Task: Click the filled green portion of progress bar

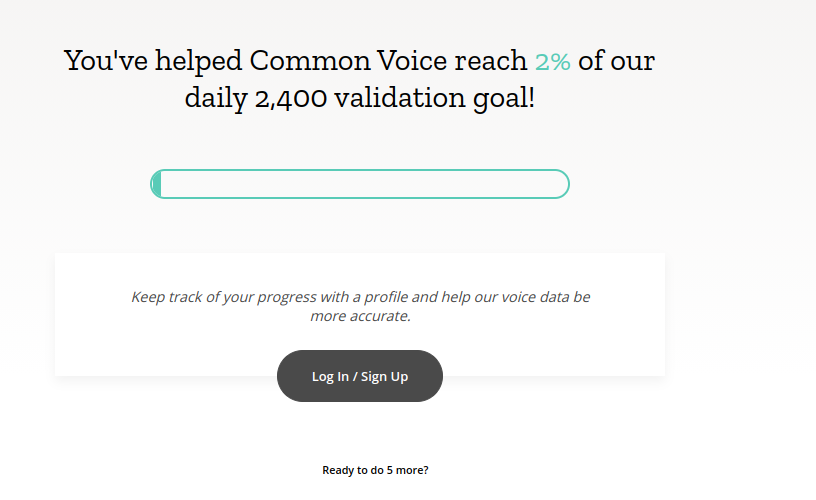Action: coord(156,184)
